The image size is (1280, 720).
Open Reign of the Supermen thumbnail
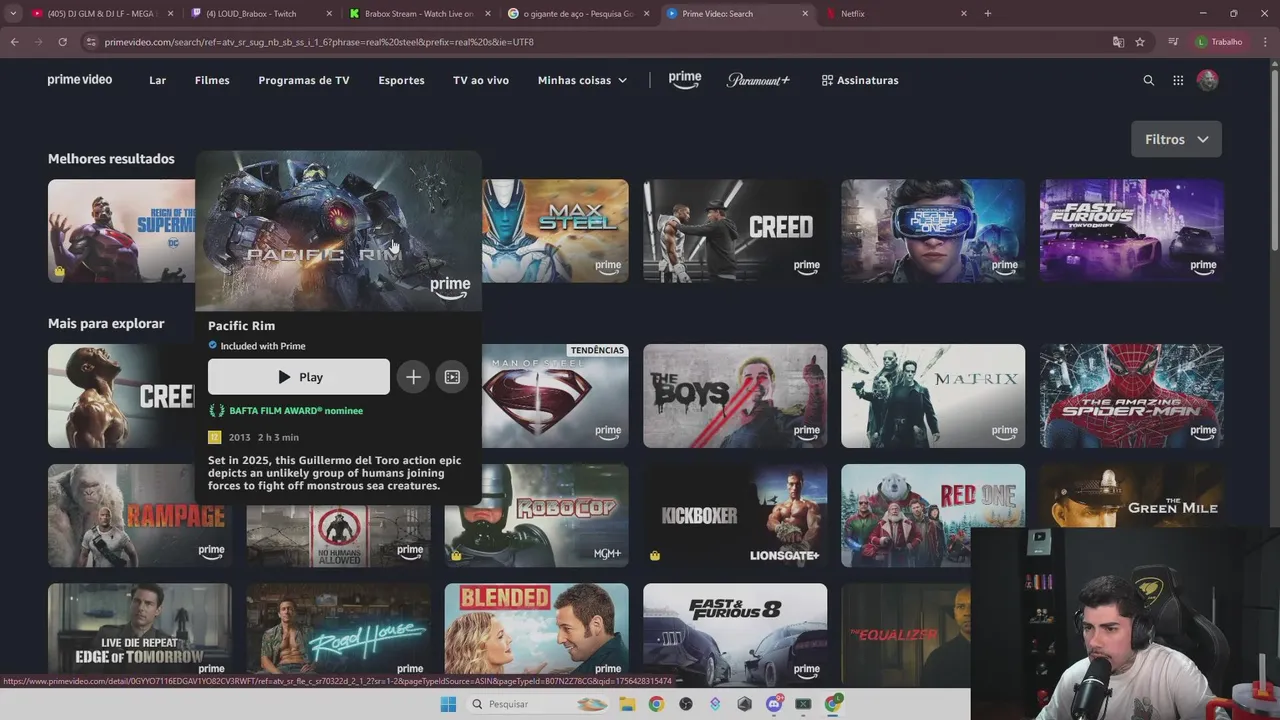pos(121,231)
